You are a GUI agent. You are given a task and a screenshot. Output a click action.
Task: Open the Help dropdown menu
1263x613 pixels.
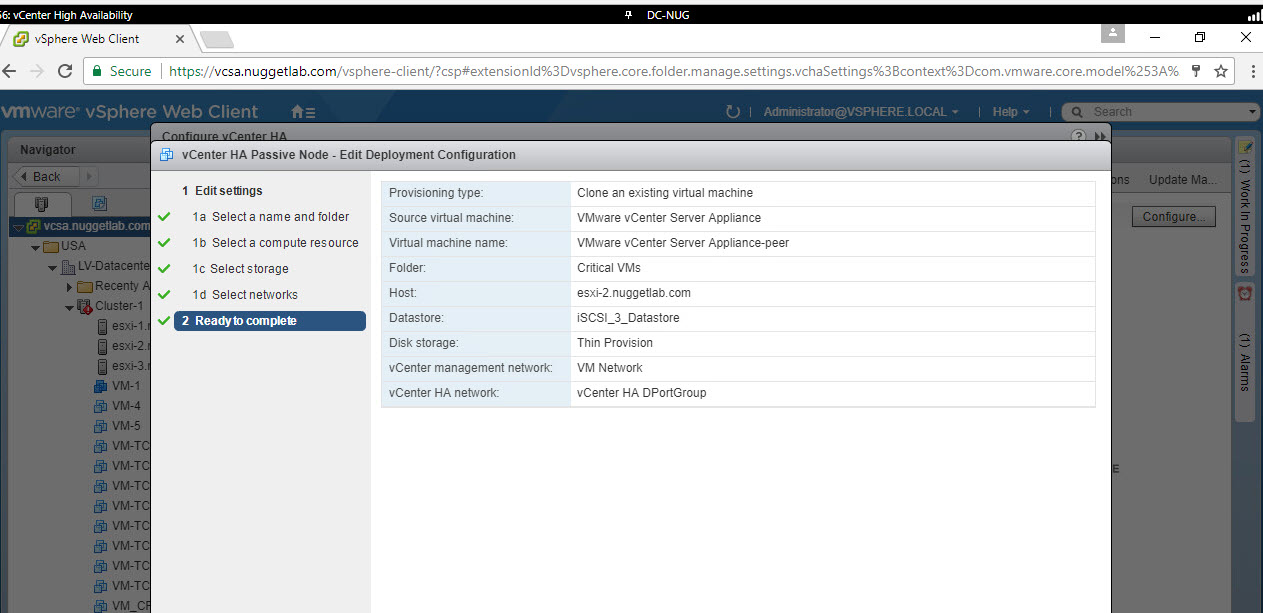pos(1011,112)
